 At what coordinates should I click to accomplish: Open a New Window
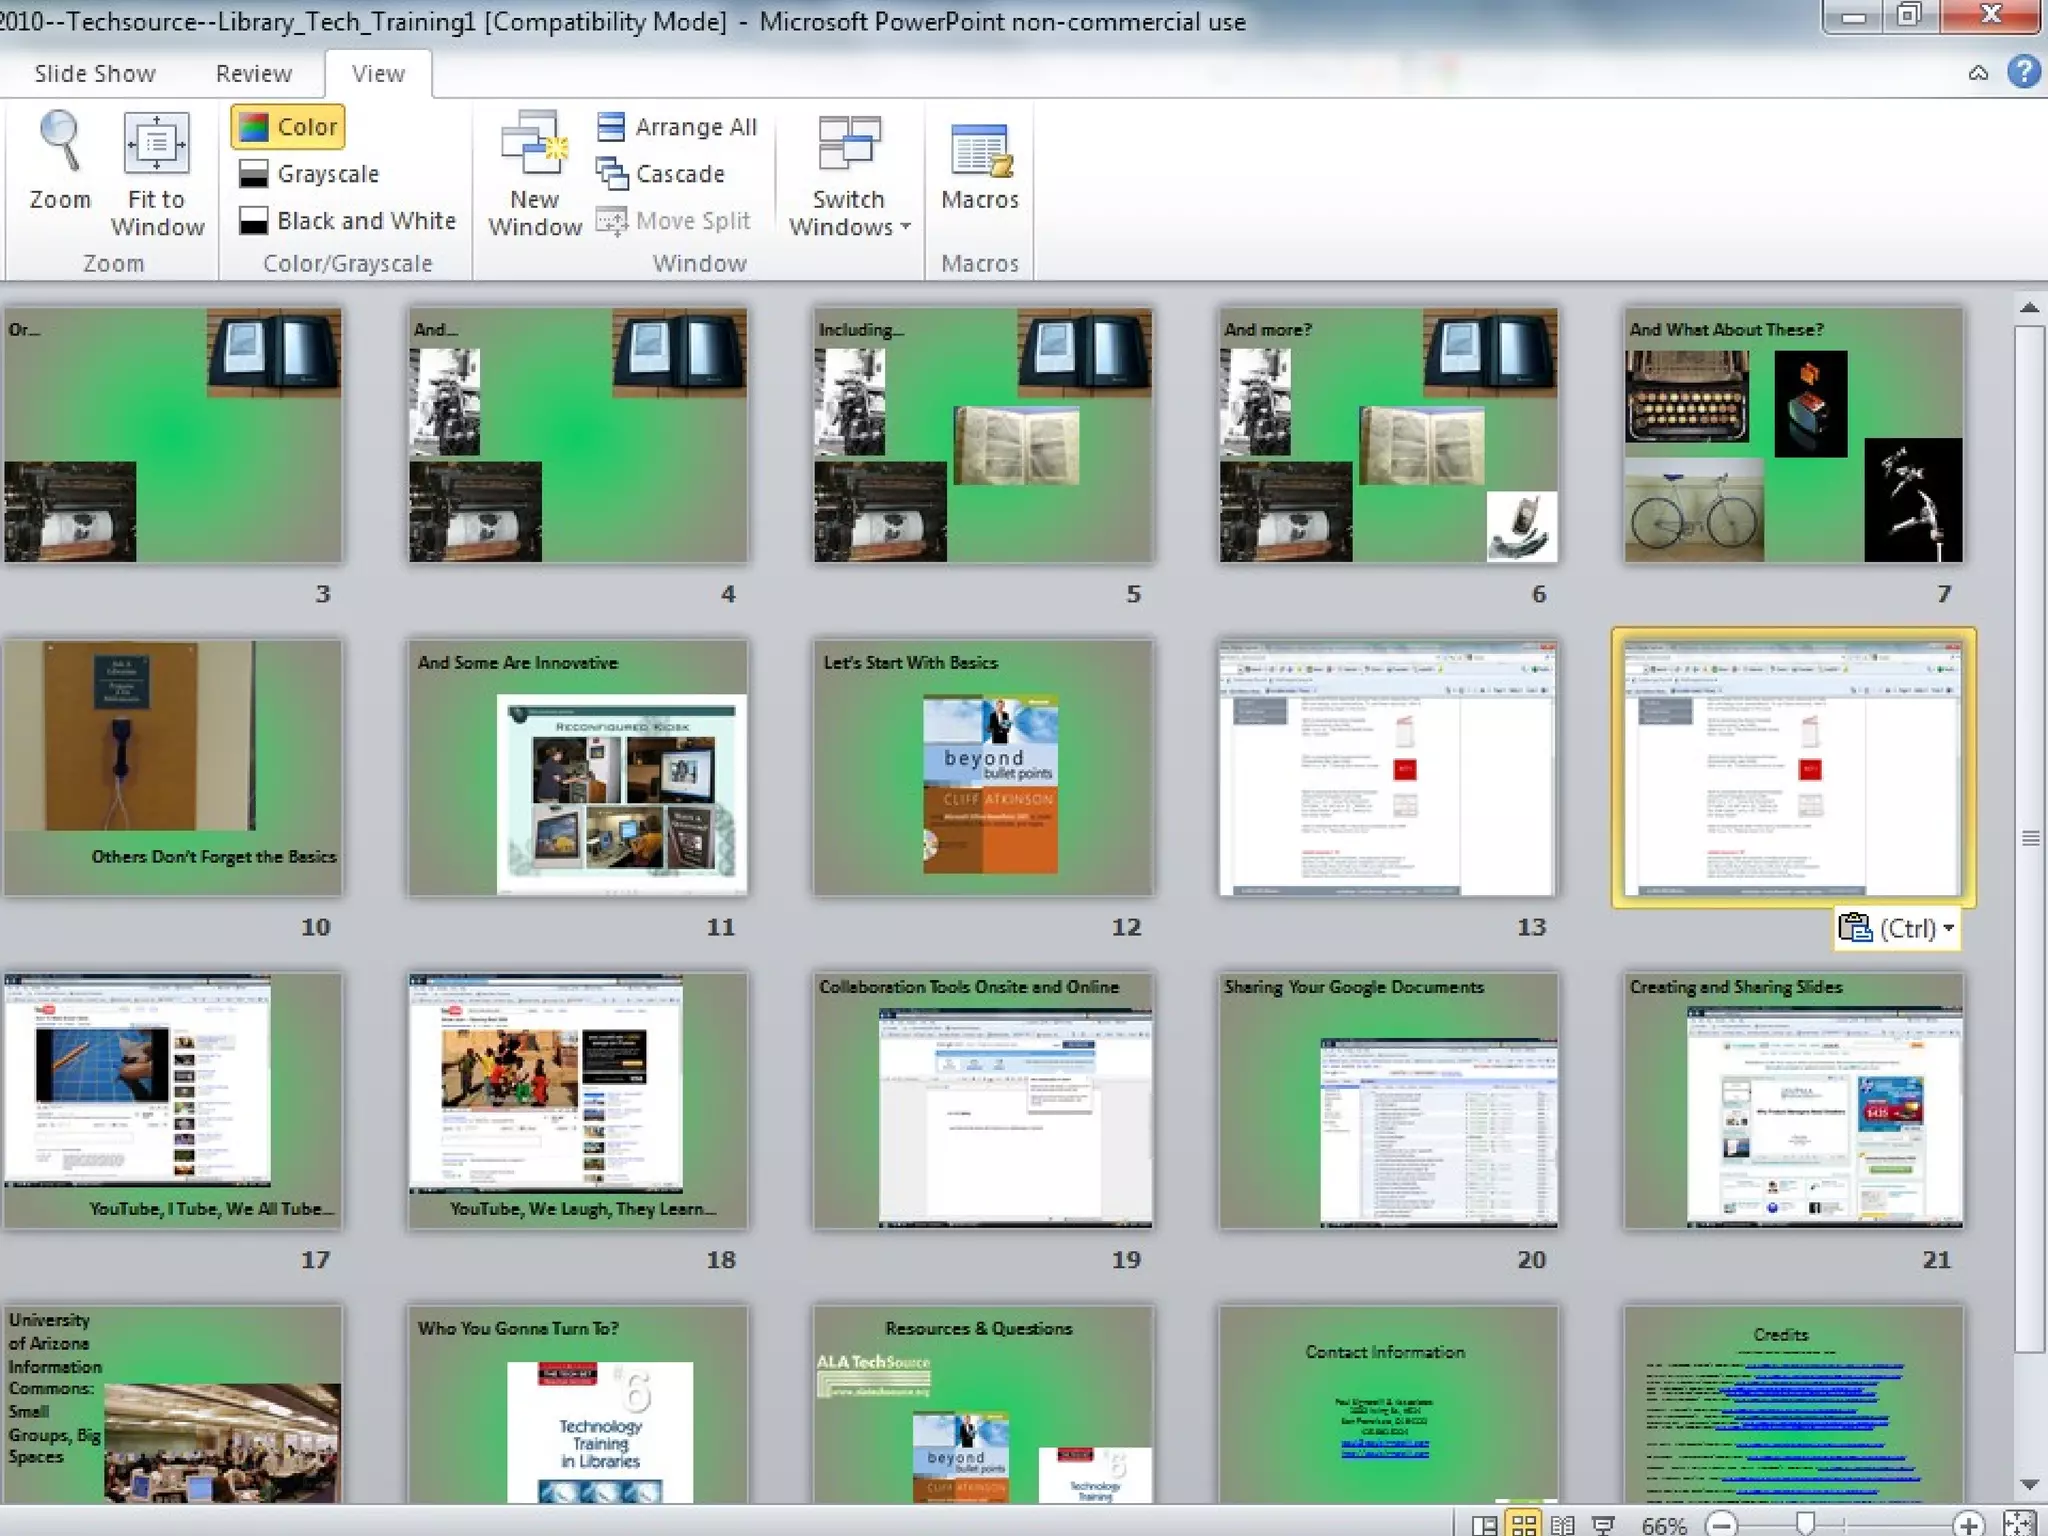pos(534,174)
